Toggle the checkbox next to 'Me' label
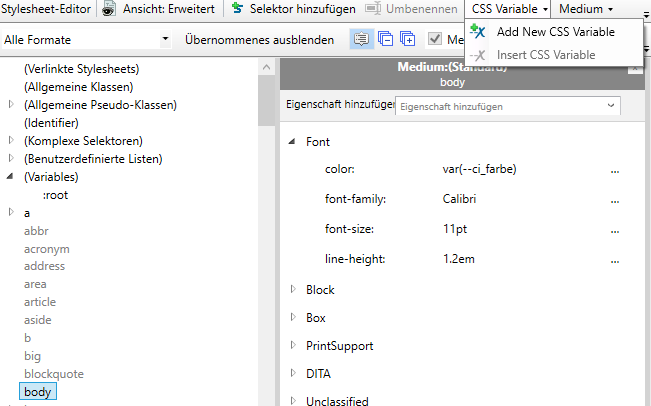This screenshot has height=406, width=651. (435, 40)
